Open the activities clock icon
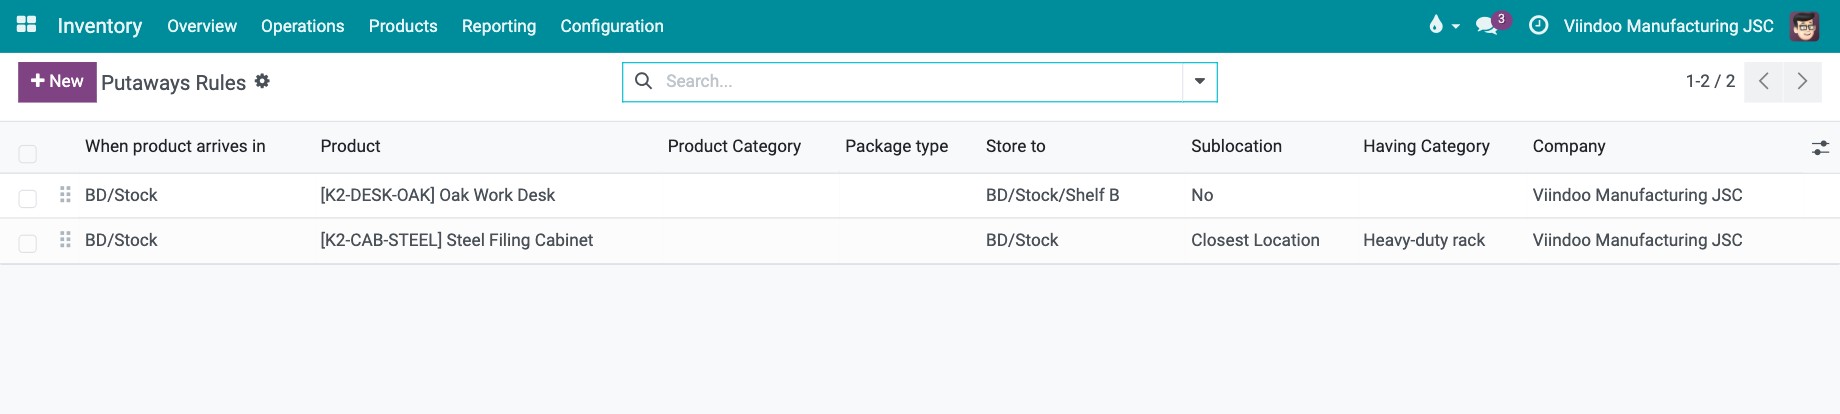Screen dimensions: 1840x414 [1539, 25]
